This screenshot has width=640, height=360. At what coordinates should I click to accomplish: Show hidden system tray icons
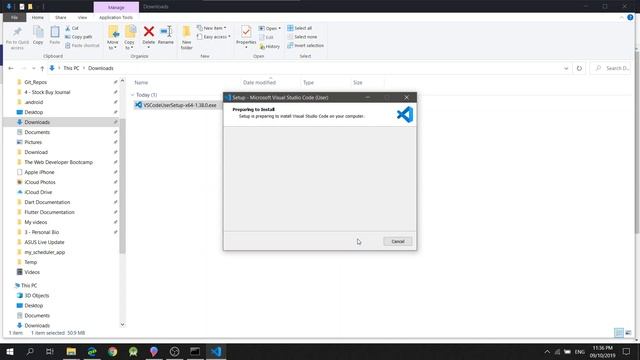tap(547, 351)
